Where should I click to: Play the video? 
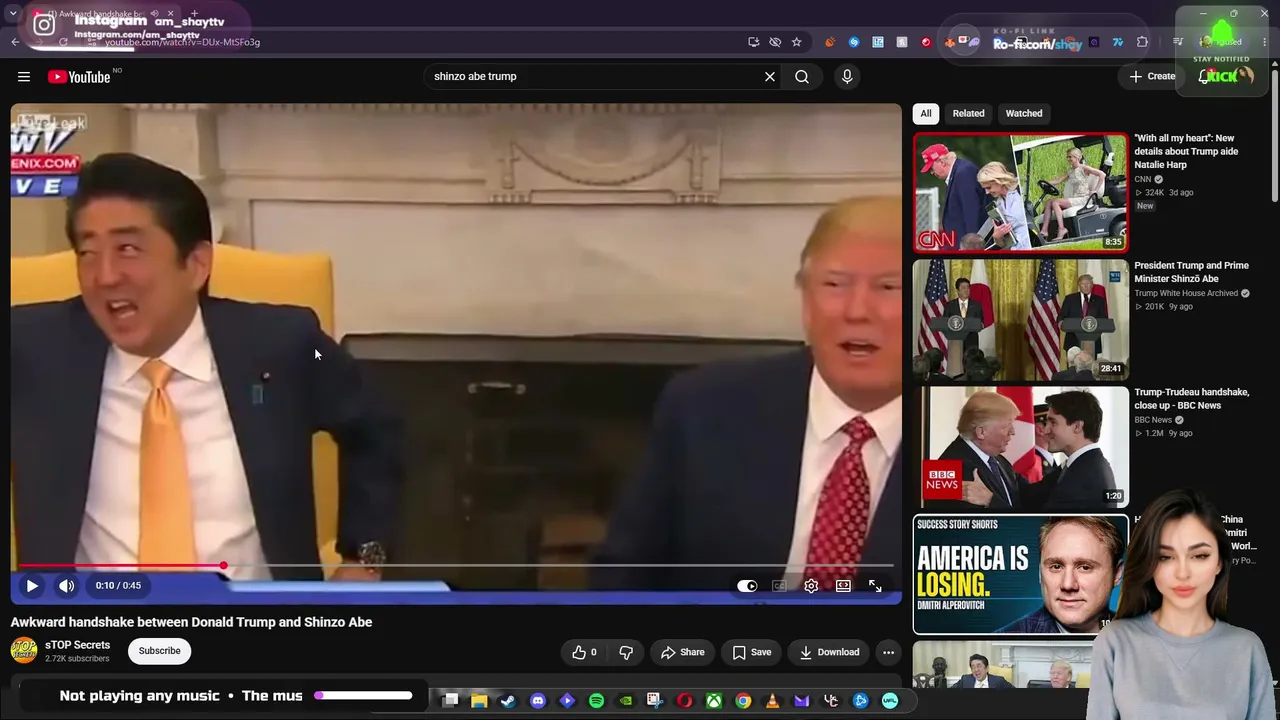tap(32, 586)
